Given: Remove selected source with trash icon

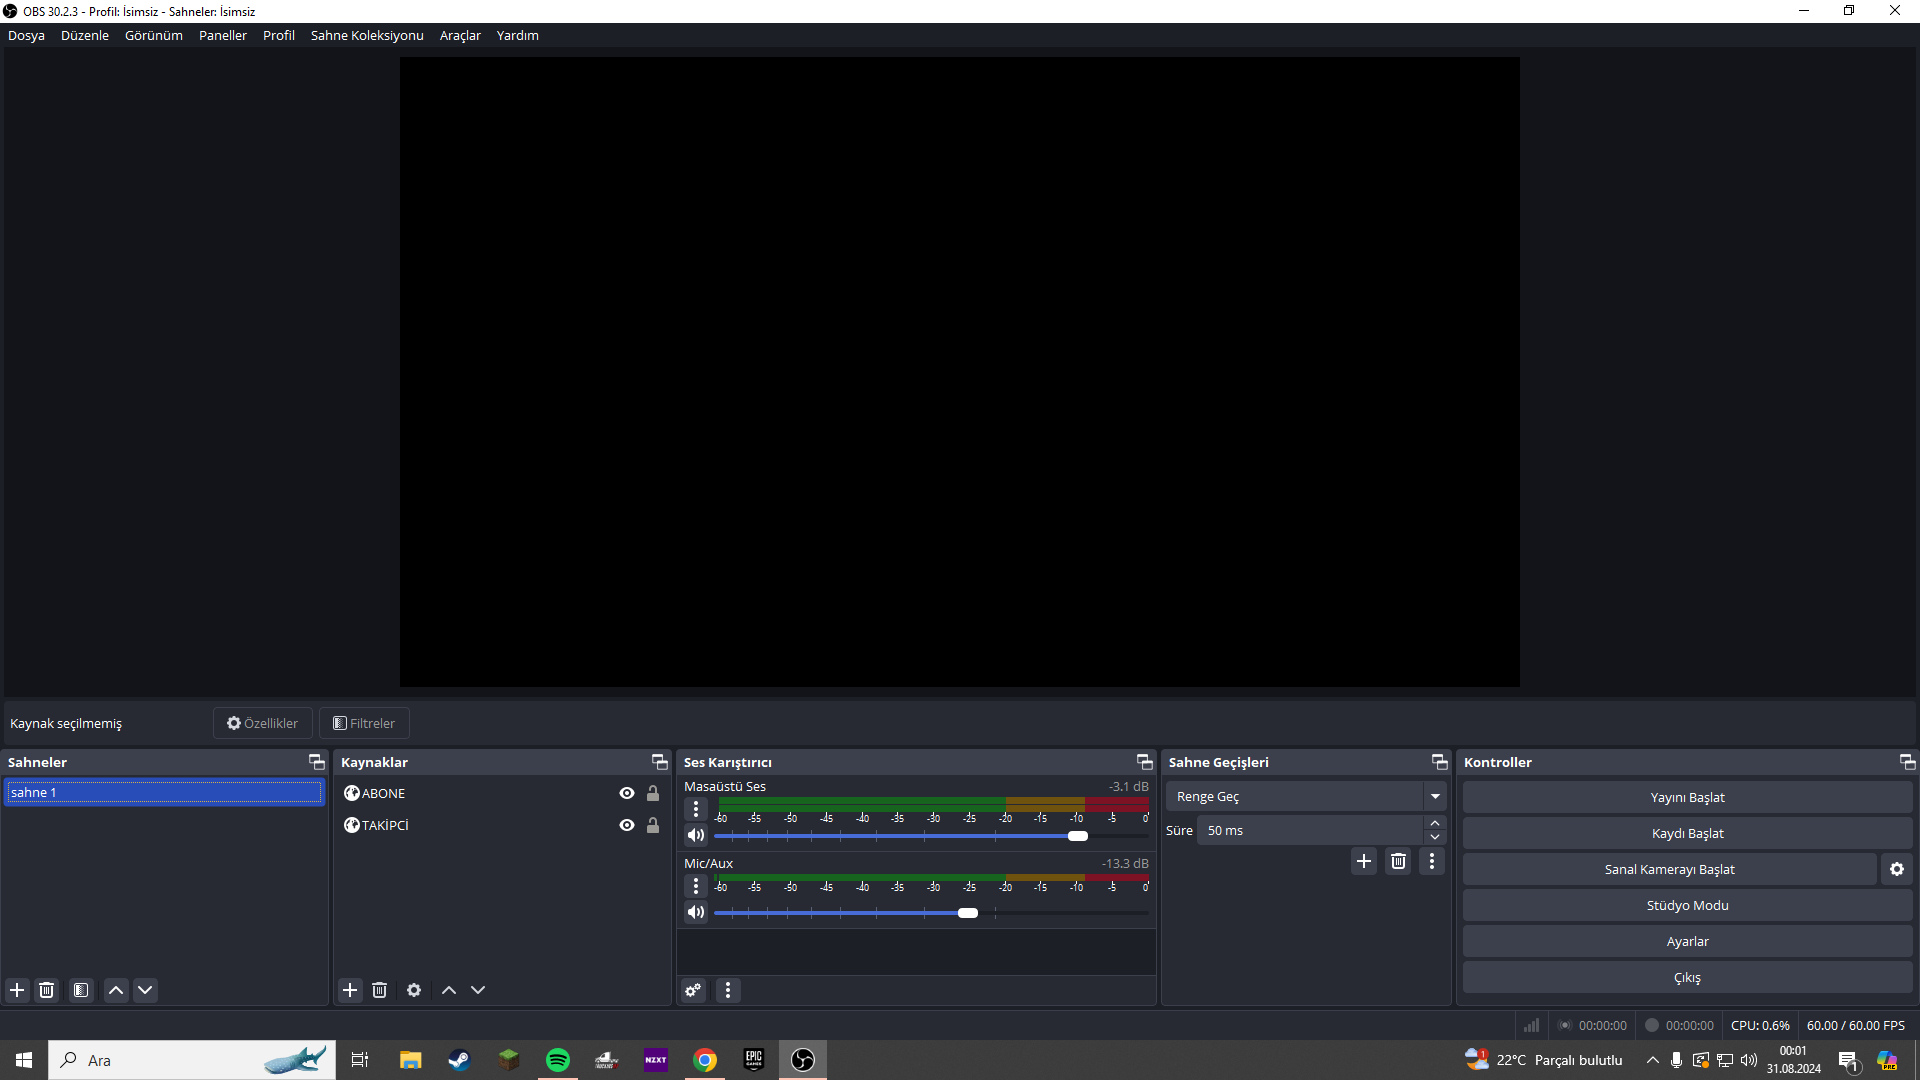Looking at the screenshot, I should point(379,990).
